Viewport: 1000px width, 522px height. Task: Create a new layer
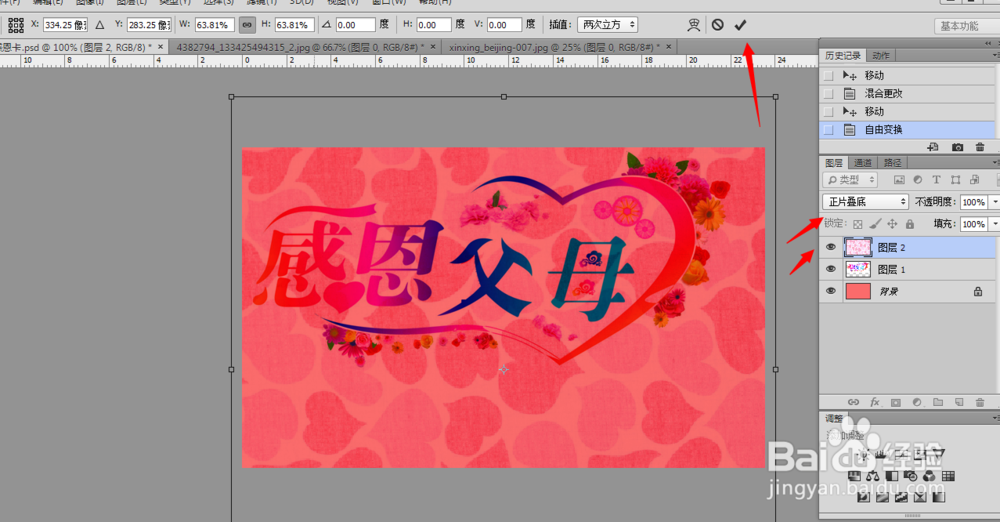tap(959, 402)
